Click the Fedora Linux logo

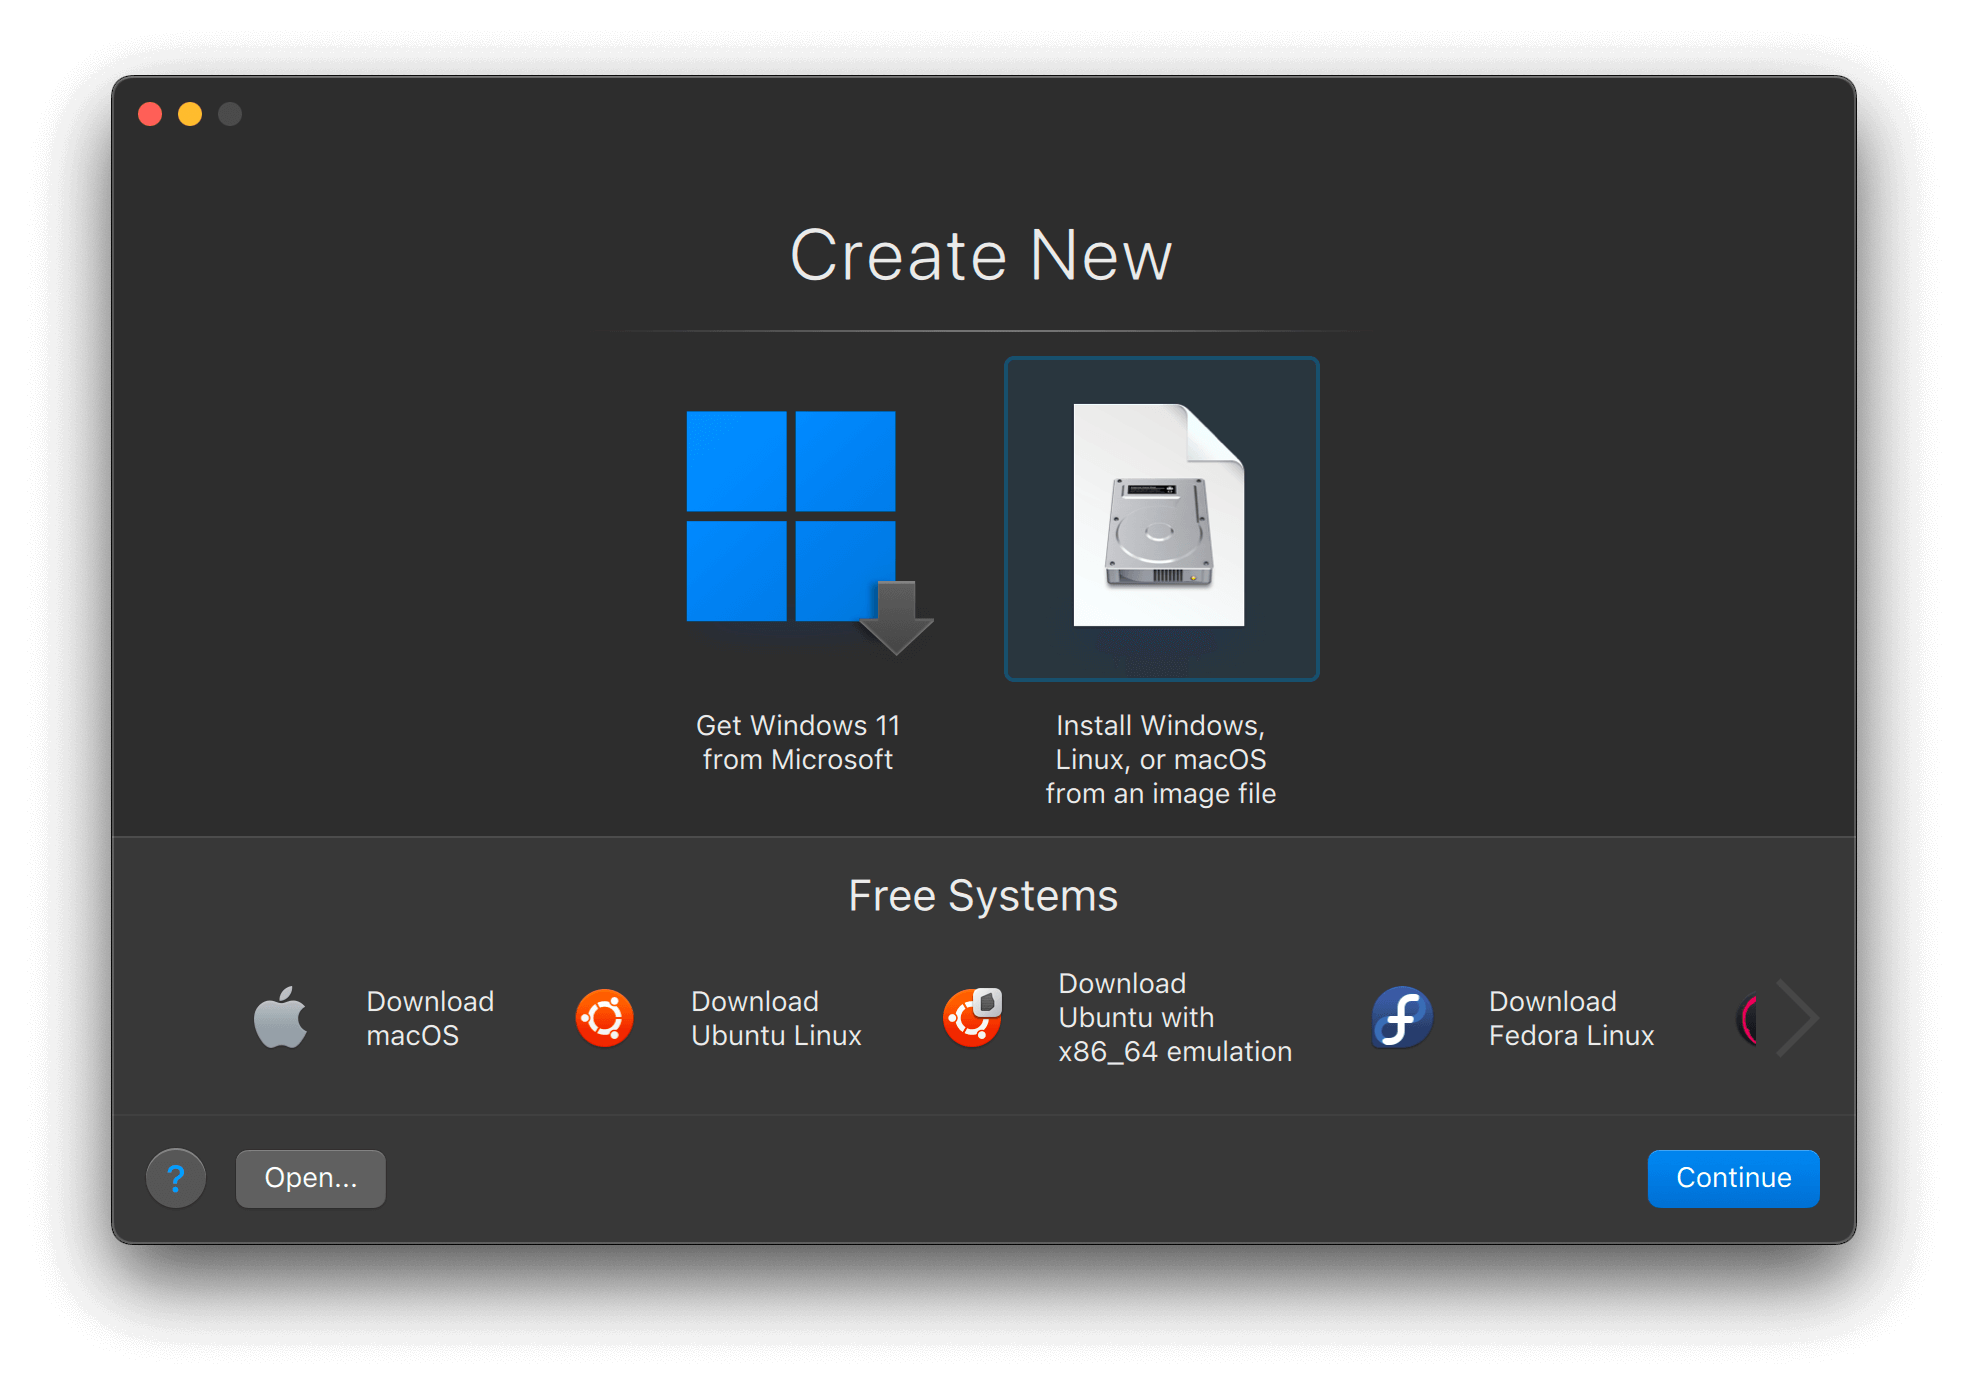point(1402,1017)
